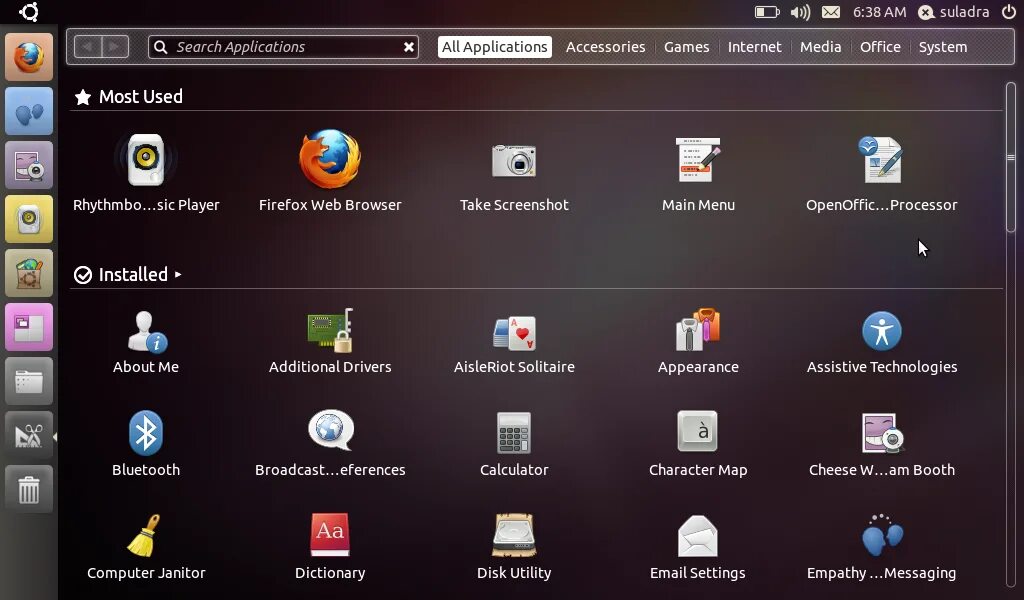This screenshot has width=1024, height=600.
Task: Go back with the left navigation arrow
Action: [x=88, y=47]
